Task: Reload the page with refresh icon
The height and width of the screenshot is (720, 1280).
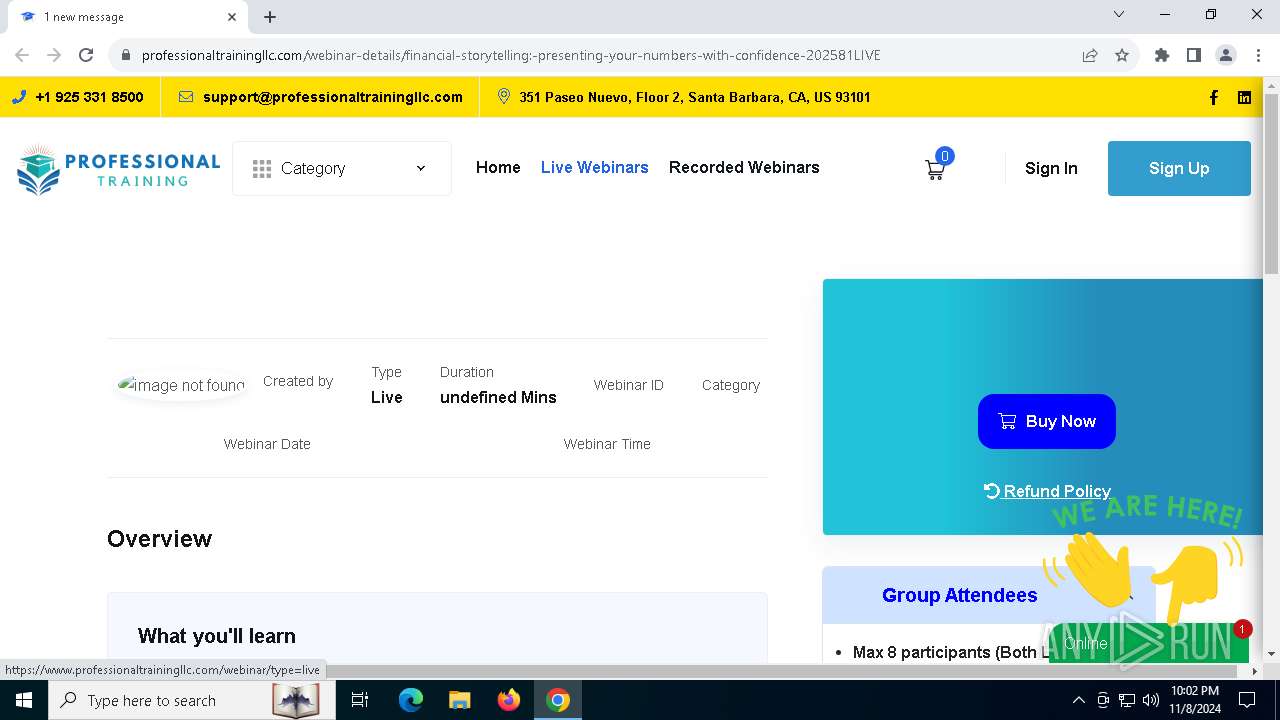Action: pos(86,55)
